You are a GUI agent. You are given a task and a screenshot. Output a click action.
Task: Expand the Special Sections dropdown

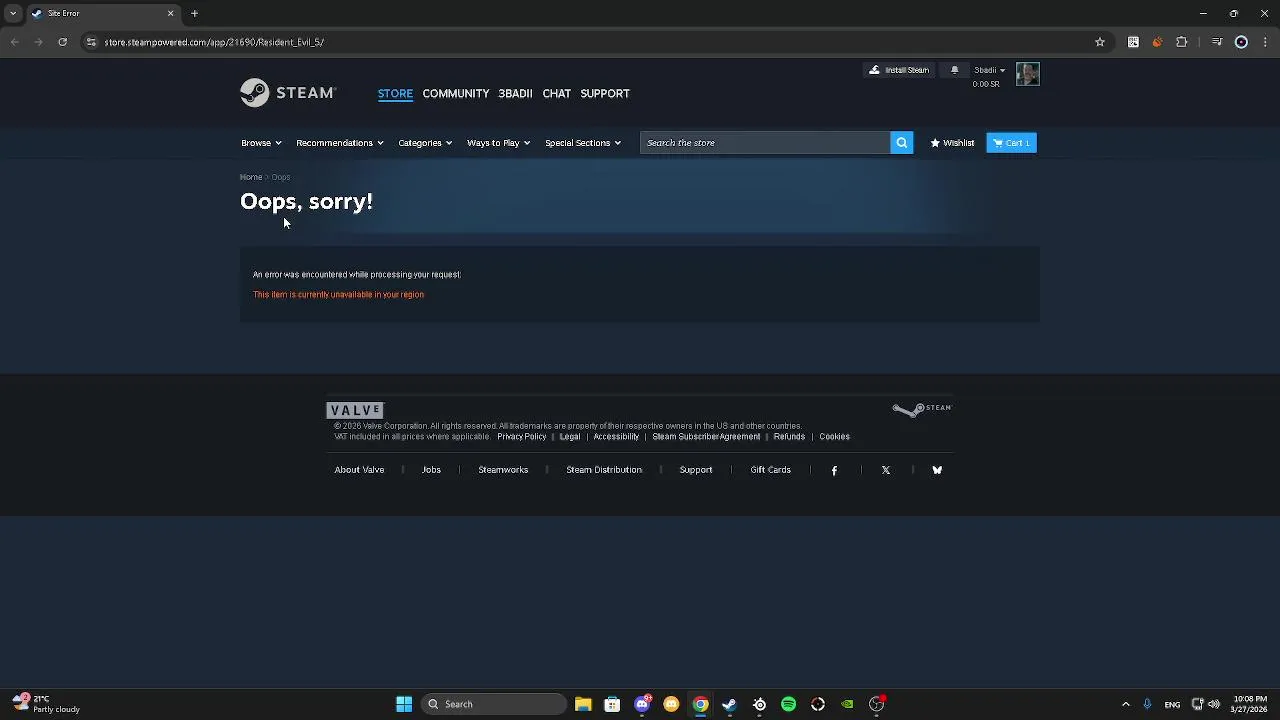tap(583, 143)
